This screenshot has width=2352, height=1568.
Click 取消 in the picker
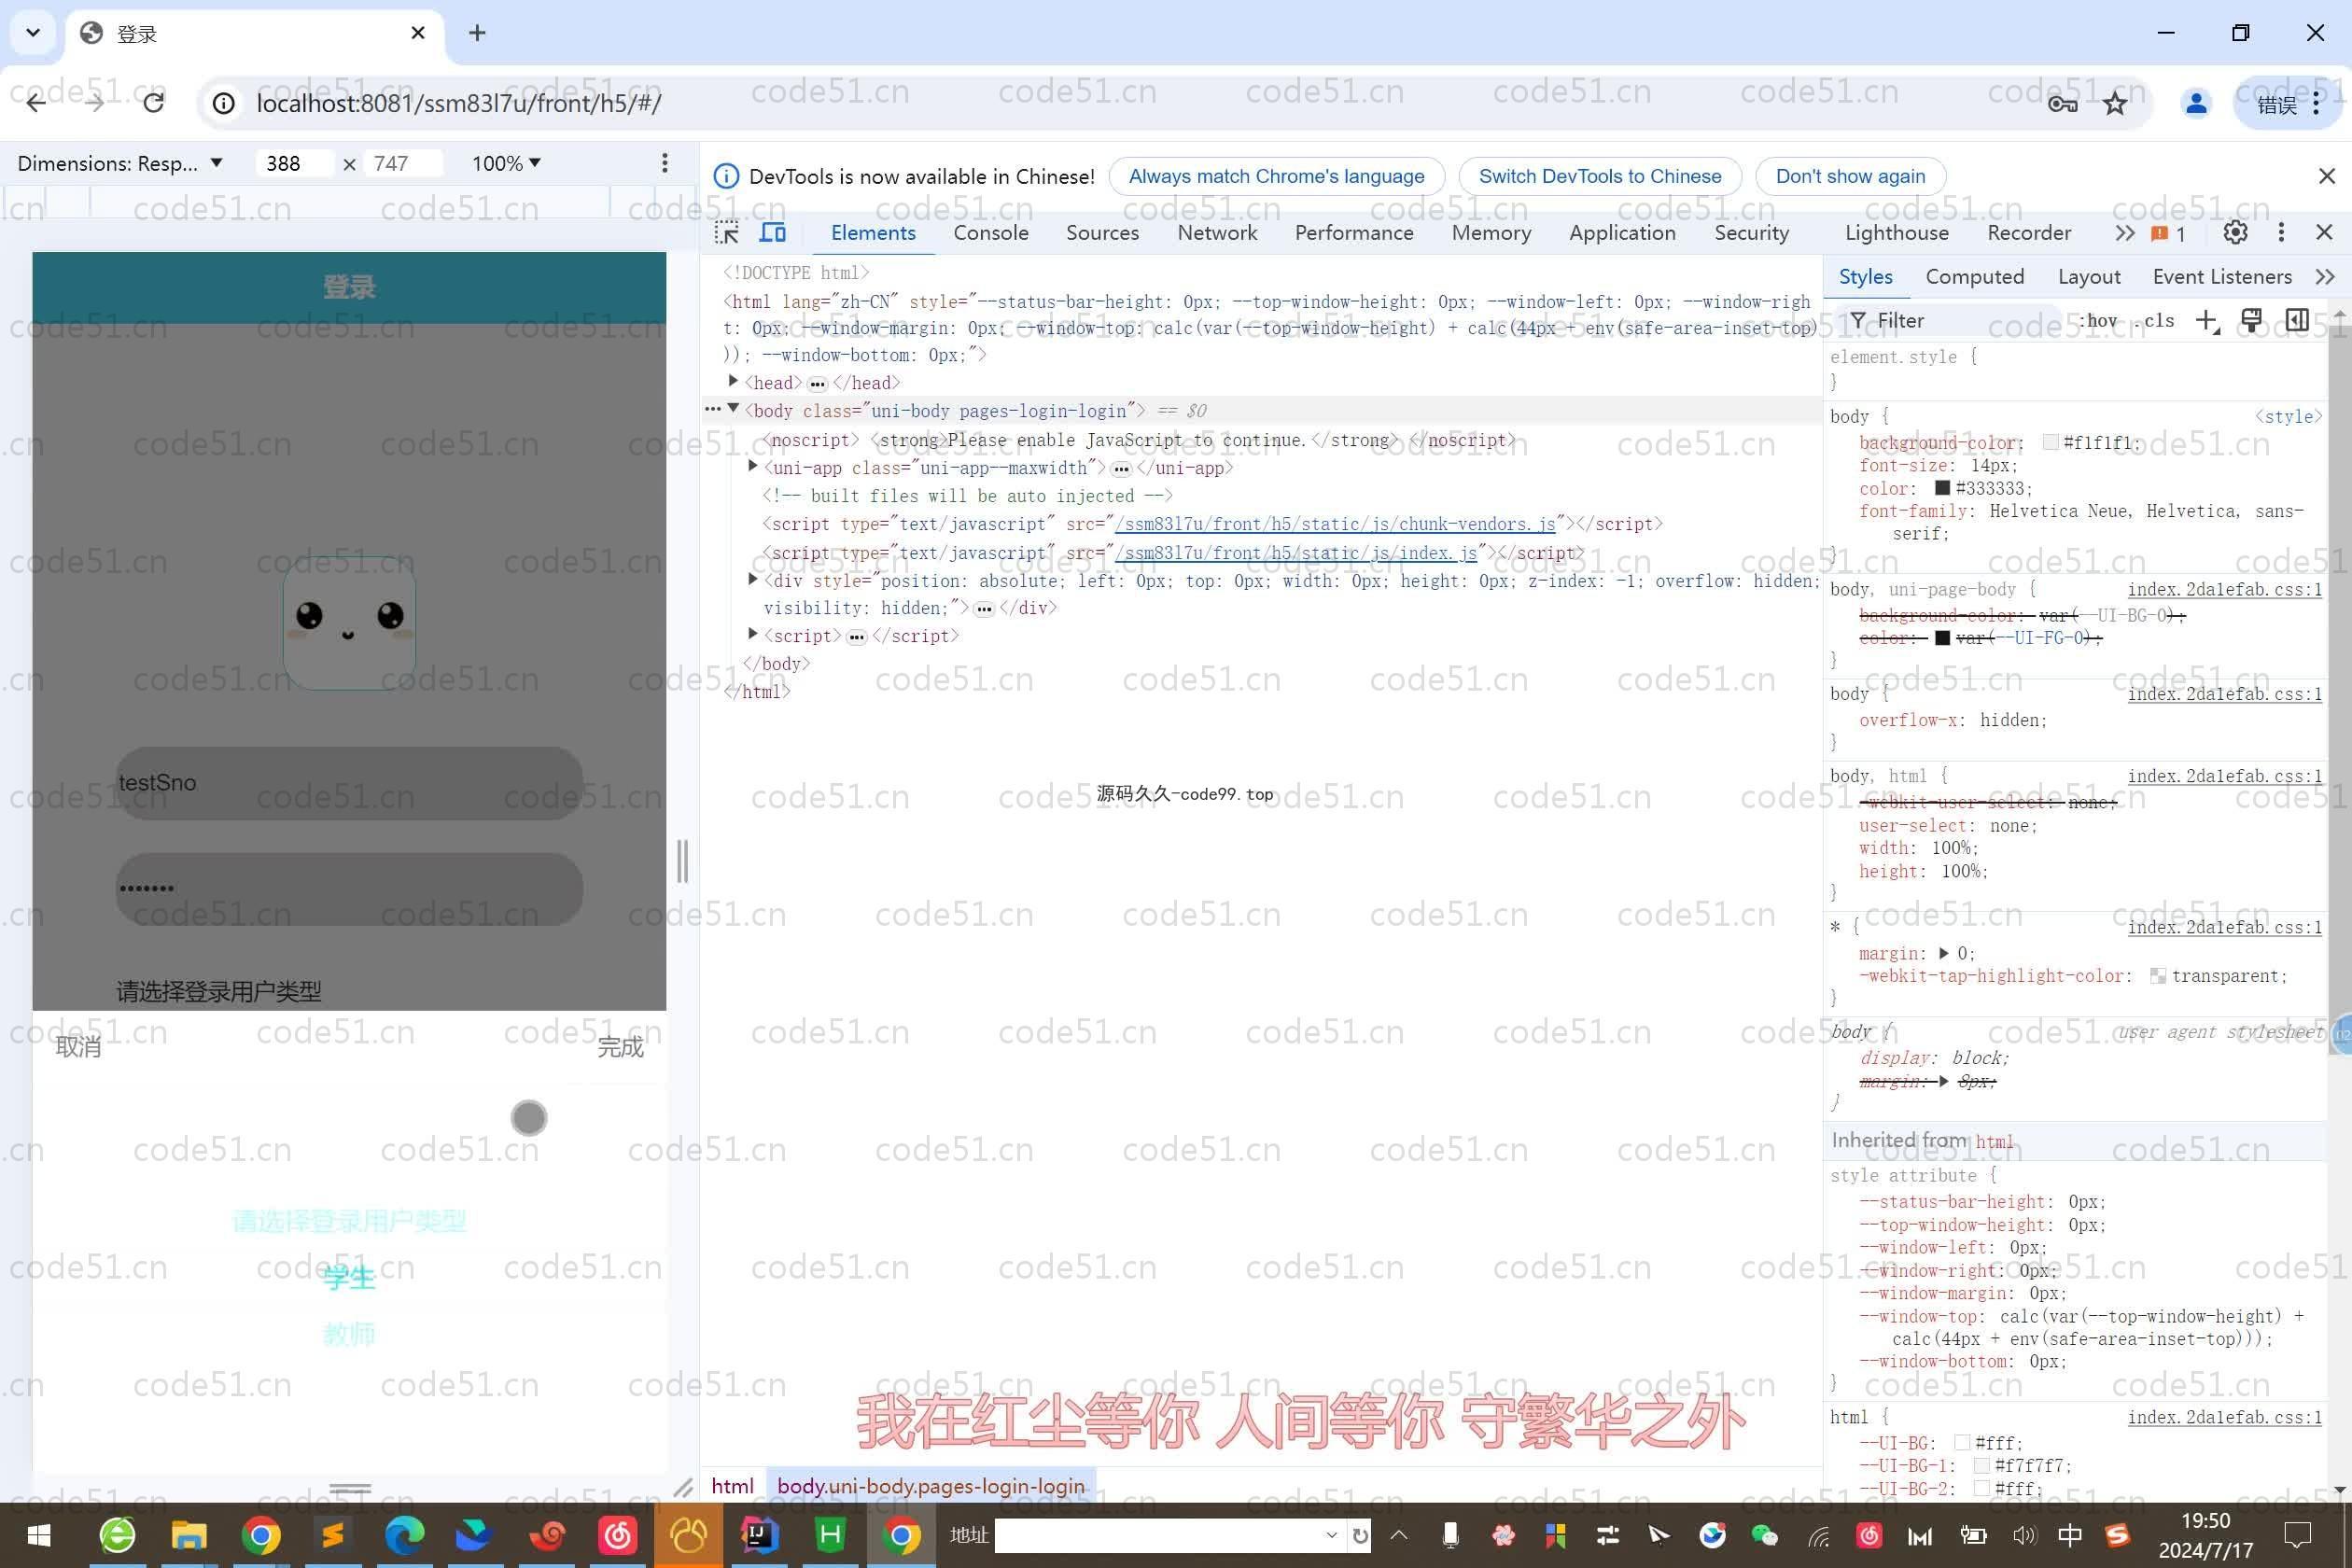(78, 1047)
